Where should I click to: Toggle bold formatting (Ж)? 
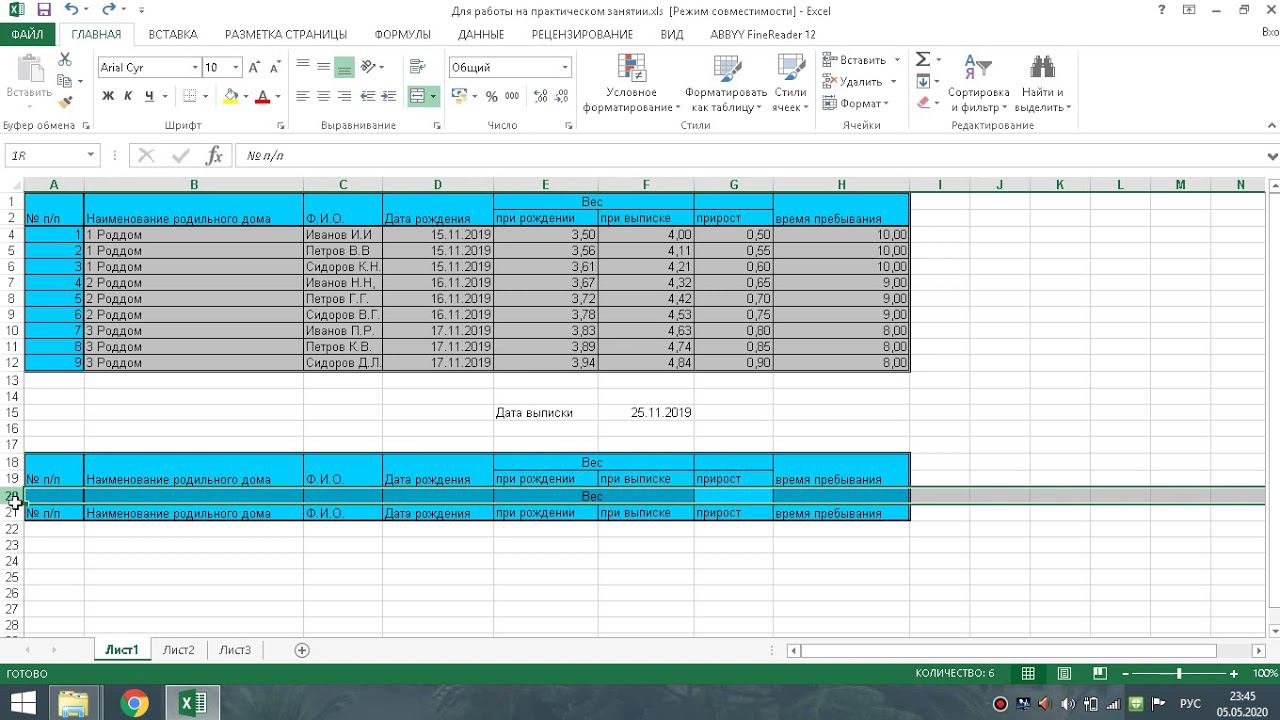click(108, 96)
